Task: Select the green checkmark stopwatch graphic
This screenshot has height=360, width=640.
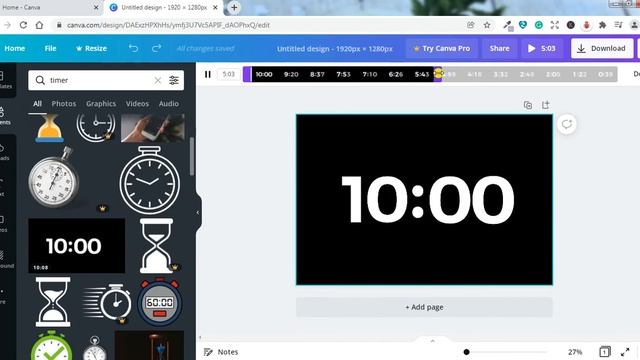Action: 51,346
